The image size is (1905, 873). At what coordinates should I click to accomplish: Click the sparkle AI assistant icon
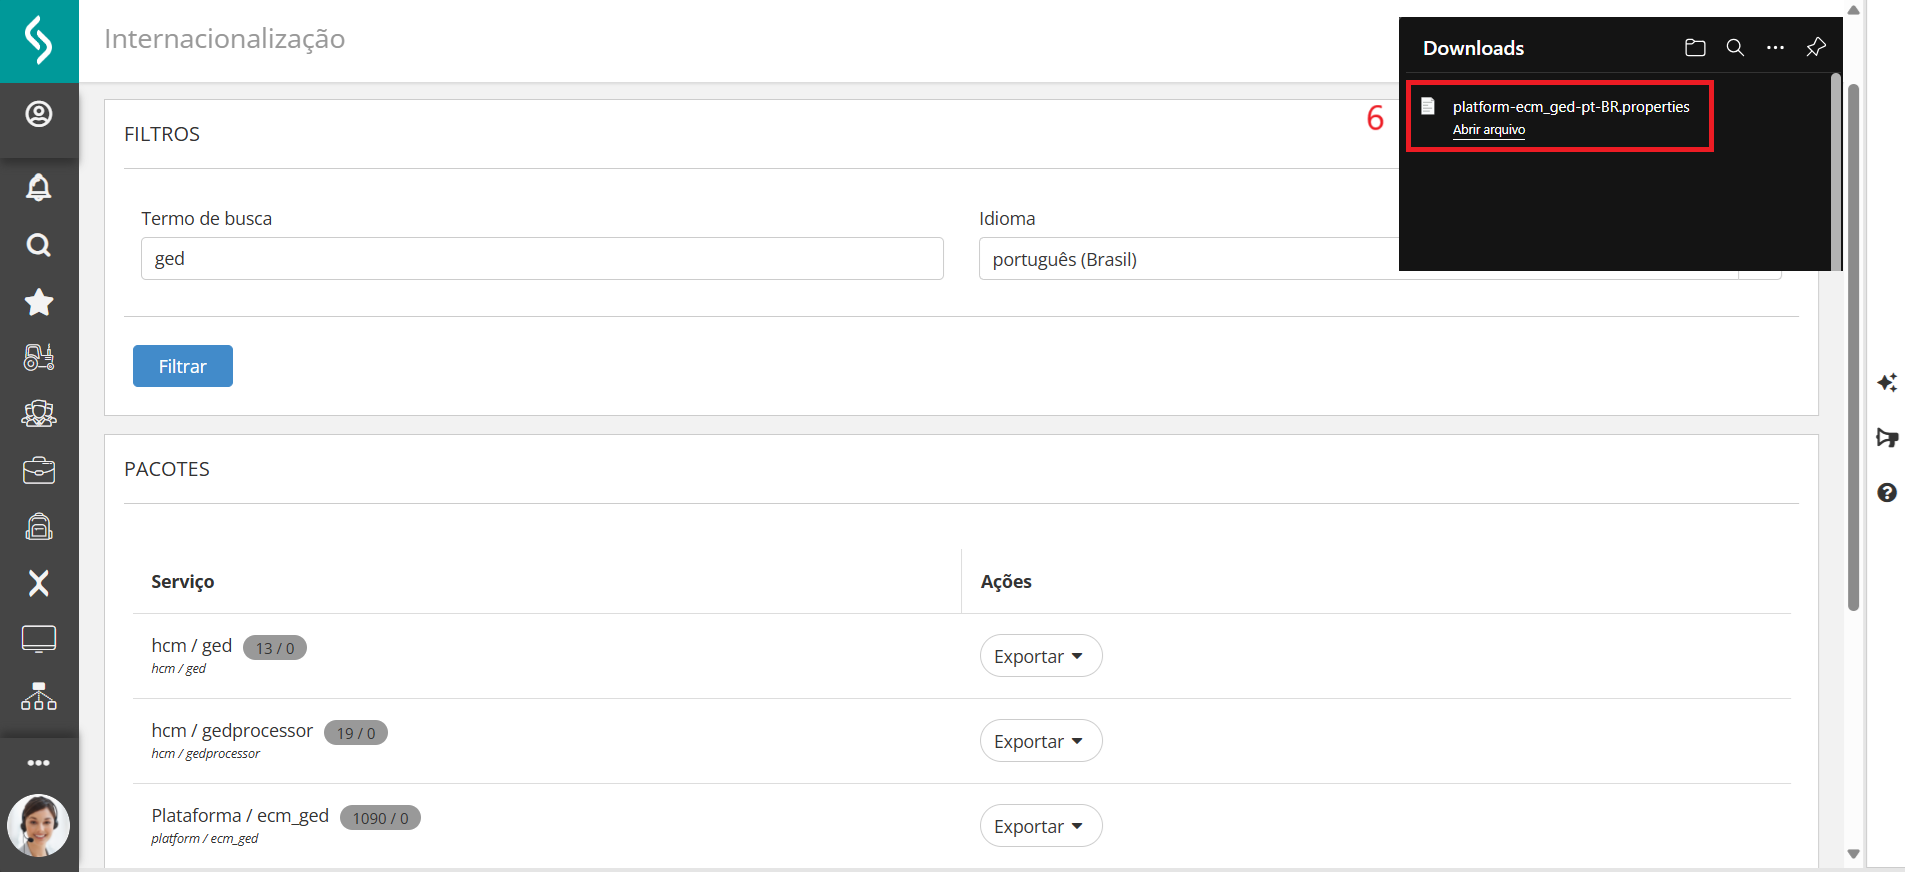pyautogui.click(x=1887, y=383)
